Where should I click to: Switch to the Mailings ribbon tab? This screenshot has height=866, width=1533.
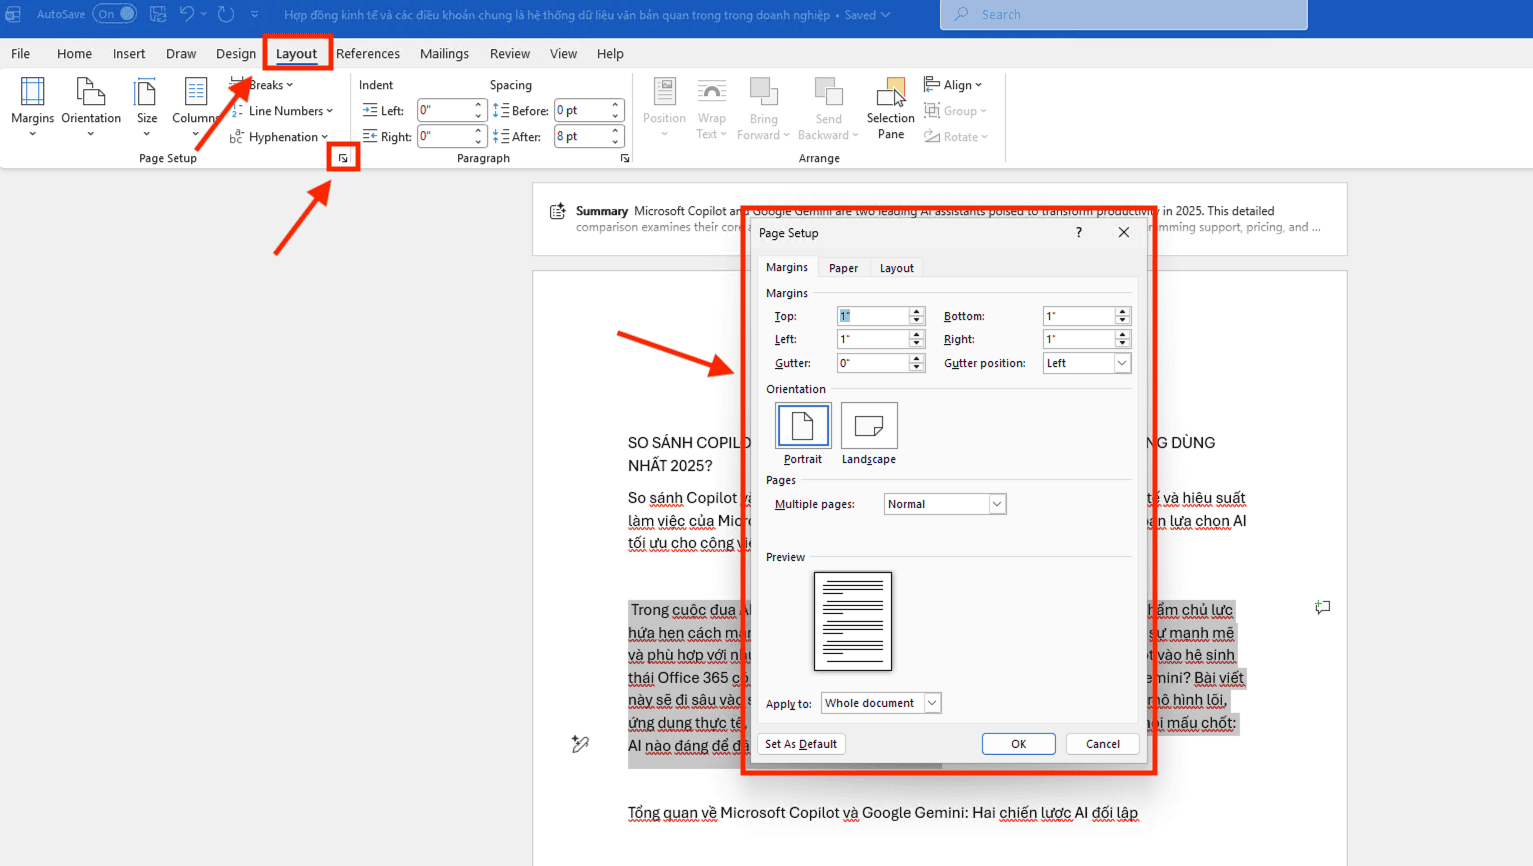(444, 54)
